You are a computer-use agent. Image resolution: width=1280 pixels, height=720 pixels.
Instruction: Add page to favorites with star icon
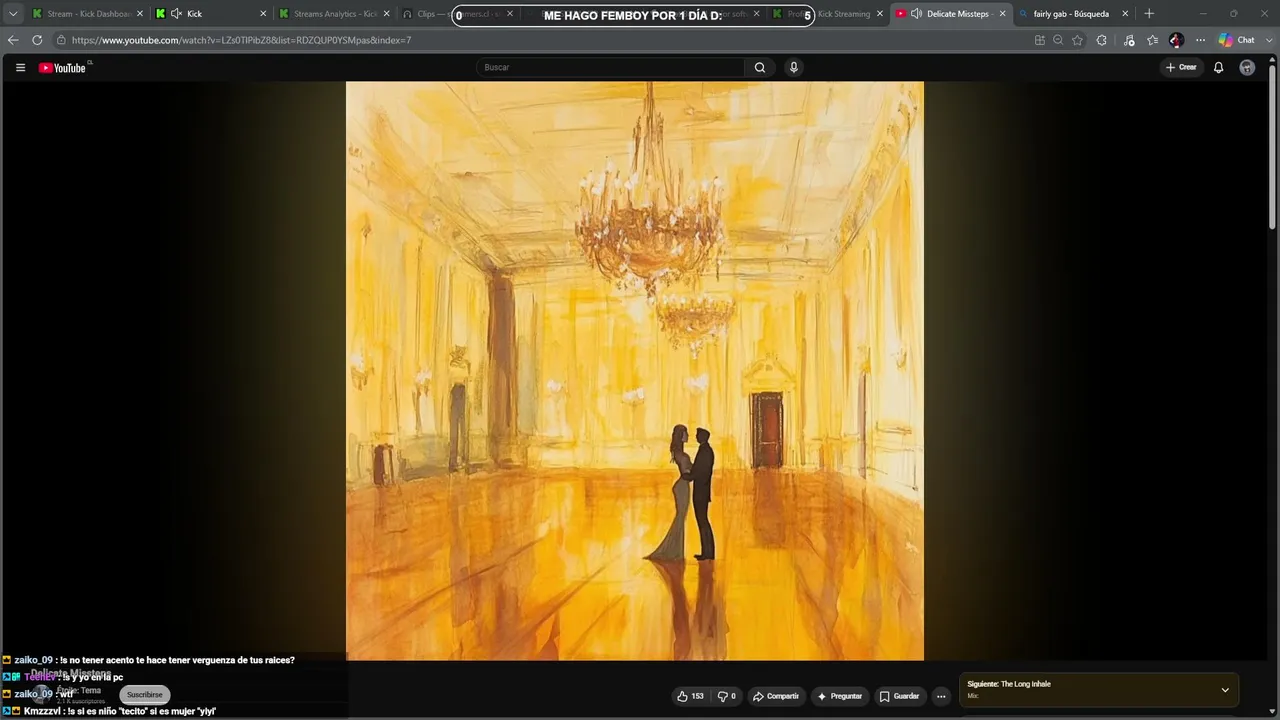click(x=1077, y=40)
